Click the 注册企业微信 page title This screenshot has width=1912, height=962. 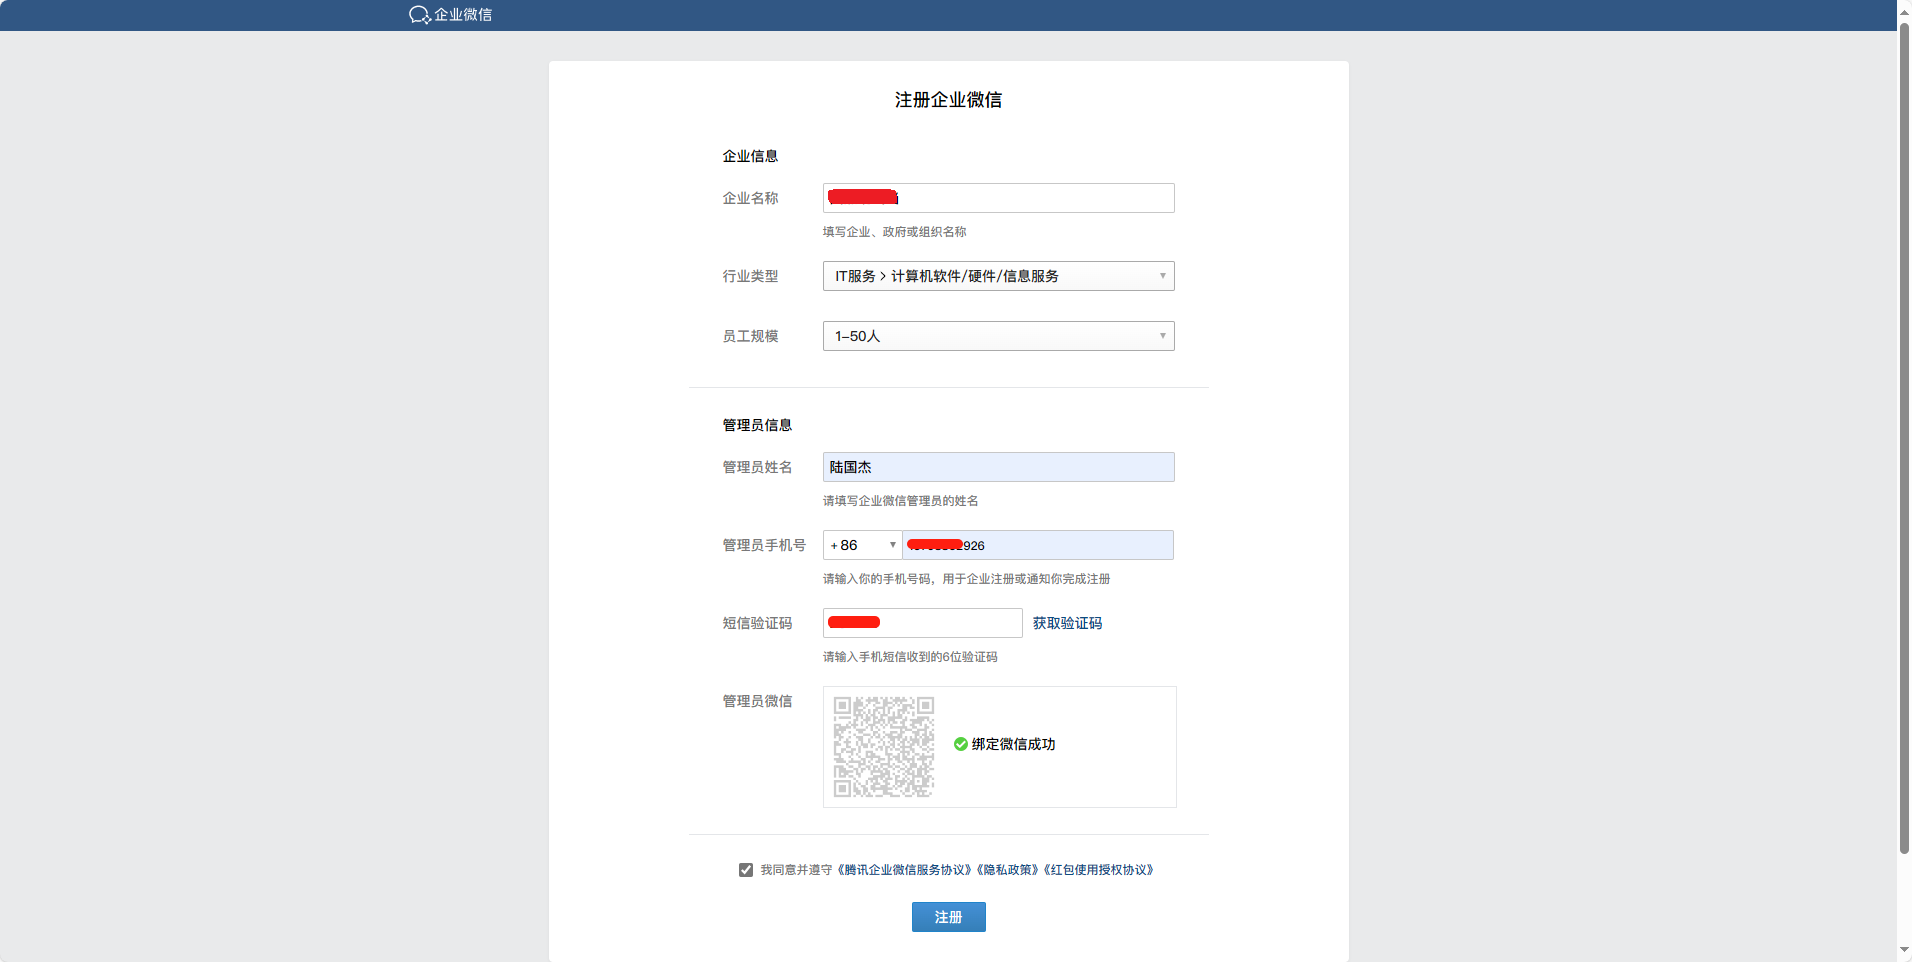click(948, 100)
